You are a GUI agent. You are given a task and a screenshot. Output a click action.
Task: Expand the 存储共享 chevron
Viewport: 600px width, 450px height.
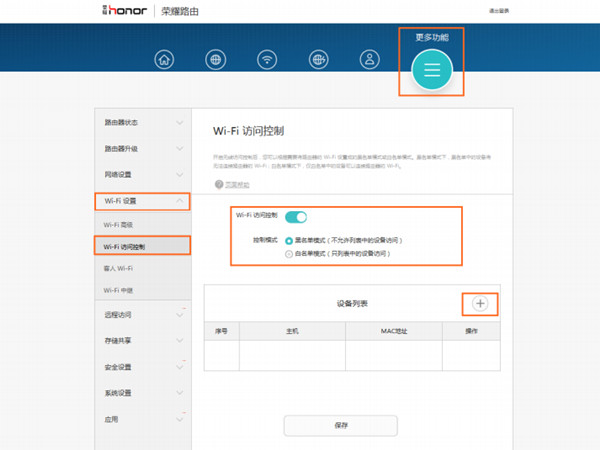click(179, 340)
